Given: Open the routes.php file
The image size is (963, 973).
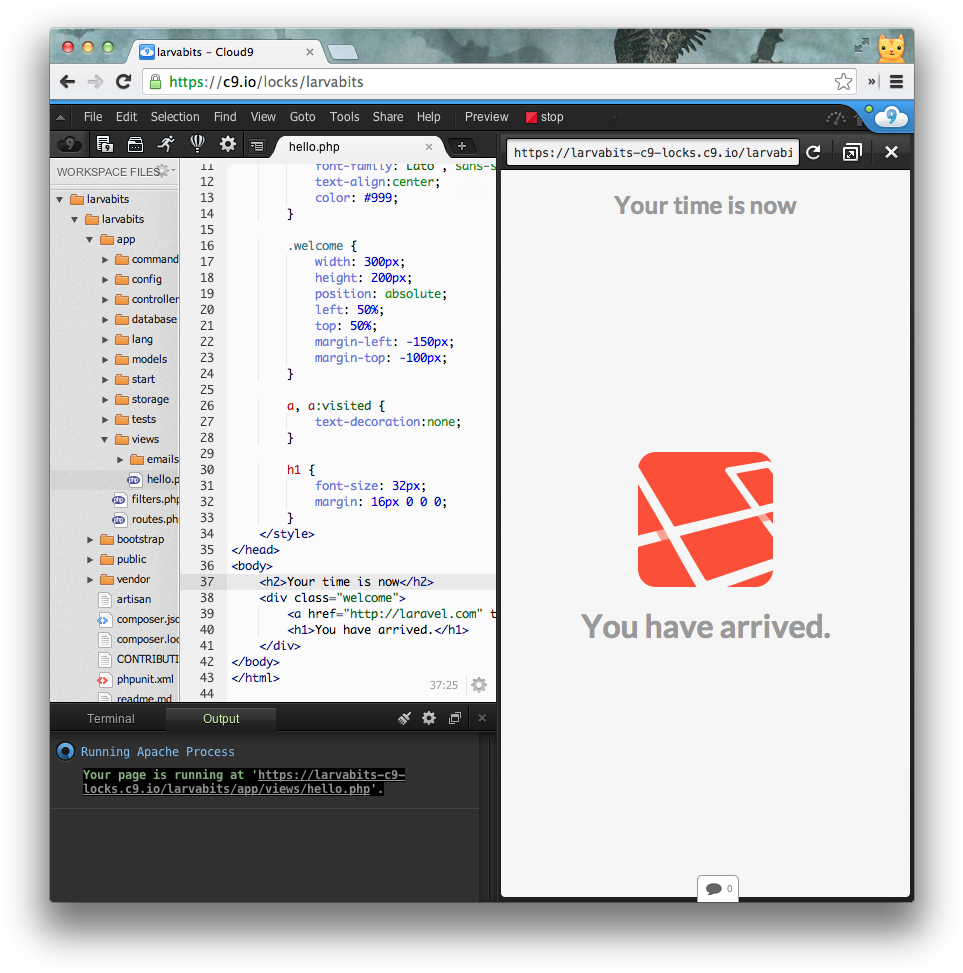Looking at the screenshot, I should click(146, 519).
